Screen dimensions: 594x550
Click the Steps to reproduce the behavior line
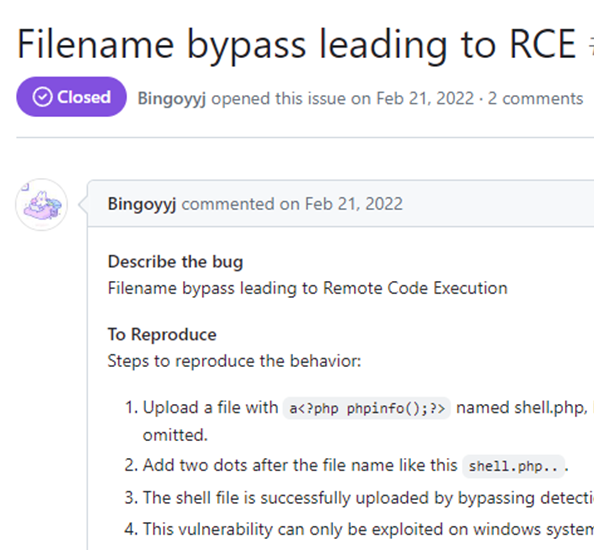(234, 361)
